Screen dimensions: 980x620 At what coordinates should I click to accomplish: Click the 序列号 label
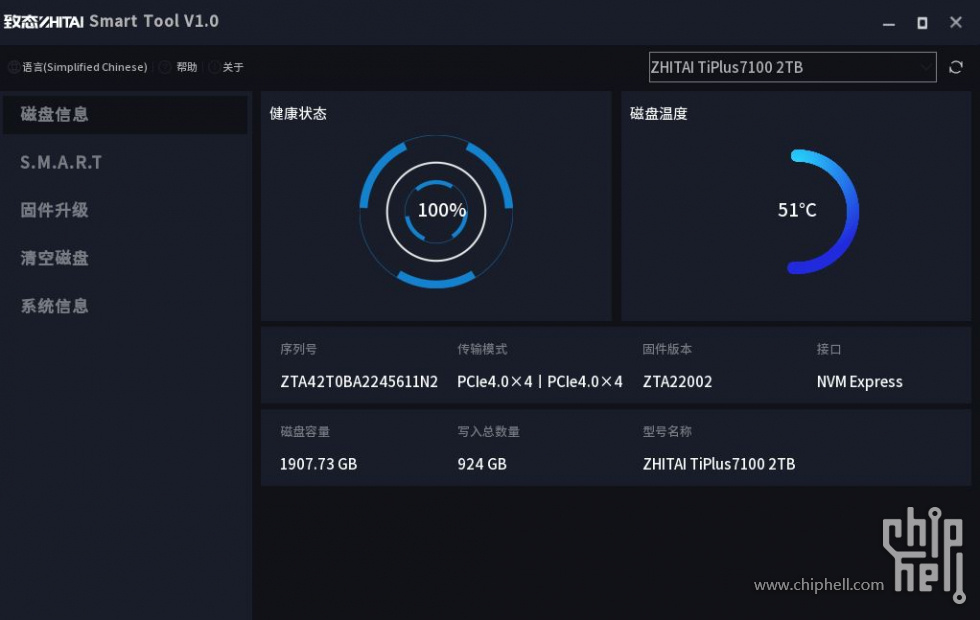click(x=298, y=349)
